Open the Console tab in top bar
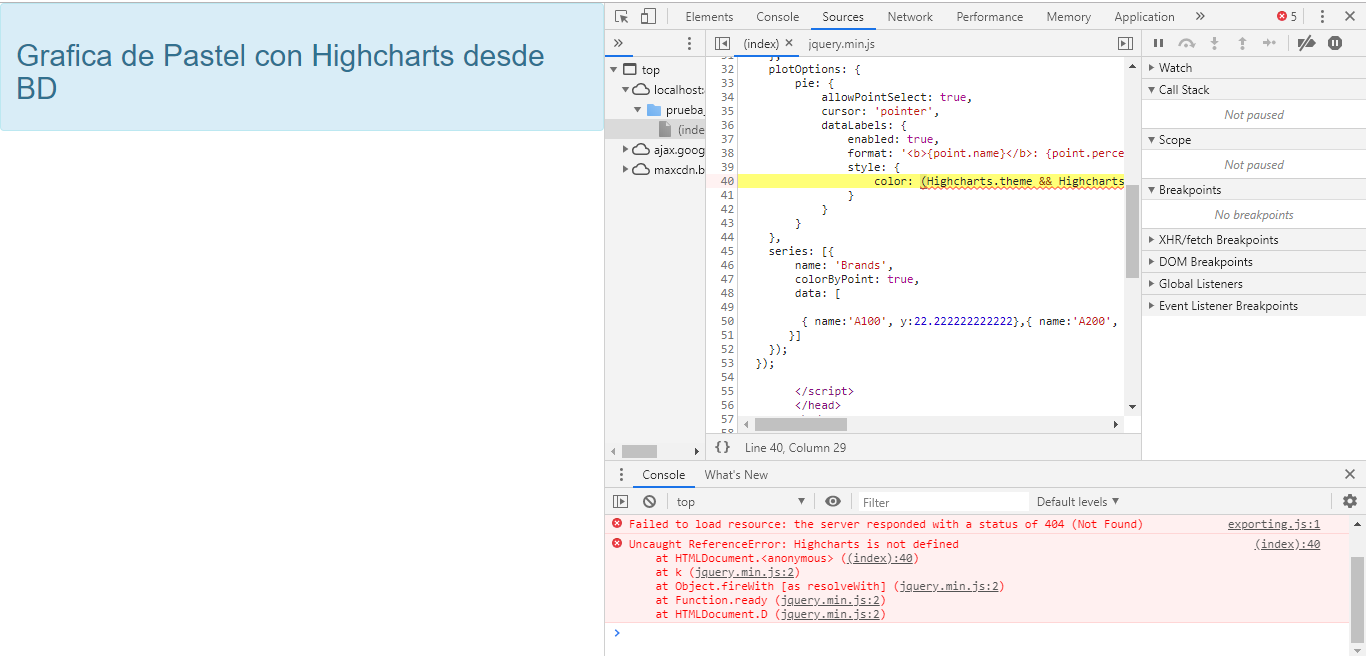 [778, 17]
